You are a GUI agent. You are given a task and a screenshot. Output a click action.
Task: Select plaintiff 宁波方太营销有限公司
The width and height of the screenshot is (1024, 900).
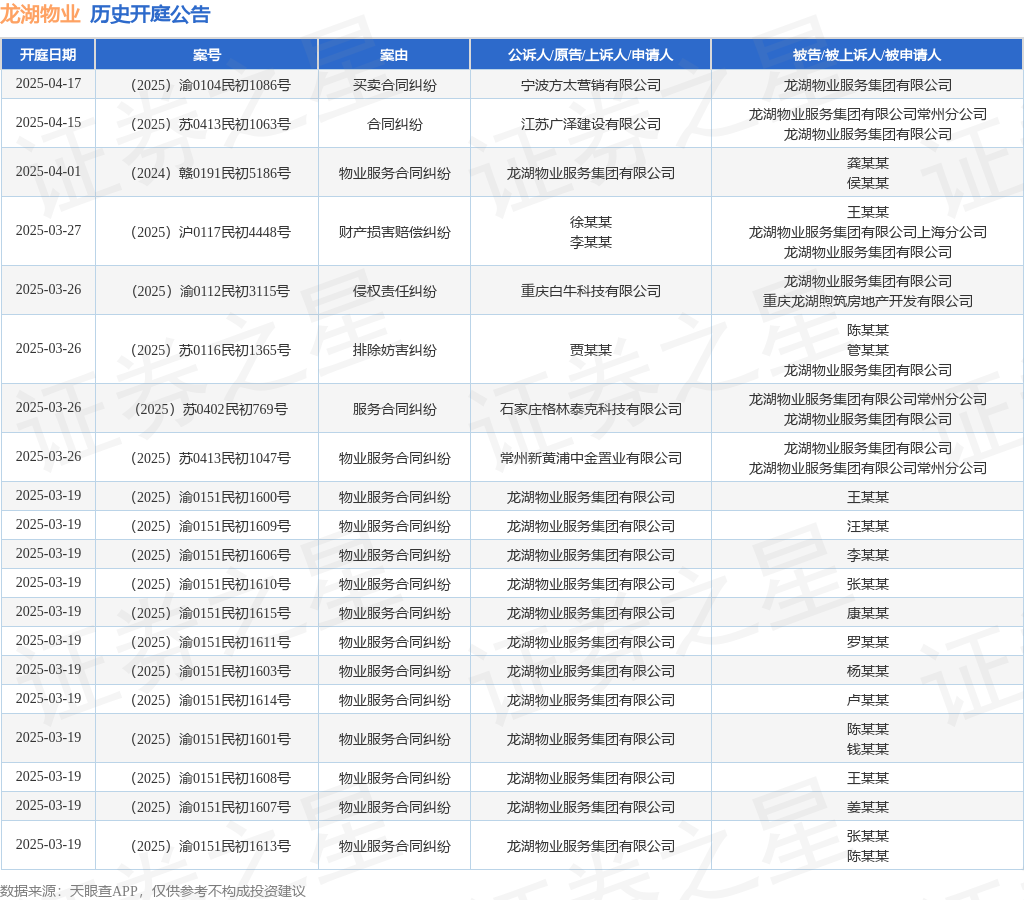tap(591, 85)
